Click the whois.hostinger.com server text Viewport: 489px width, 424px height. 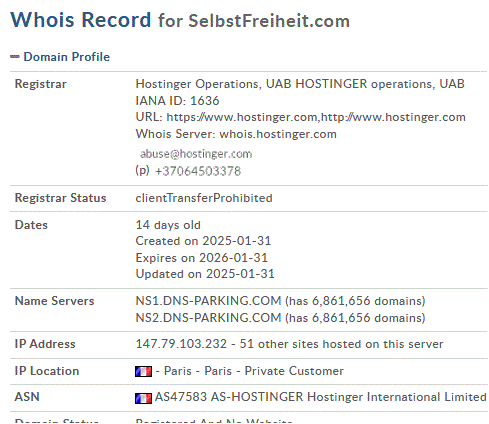coord(278,134)
